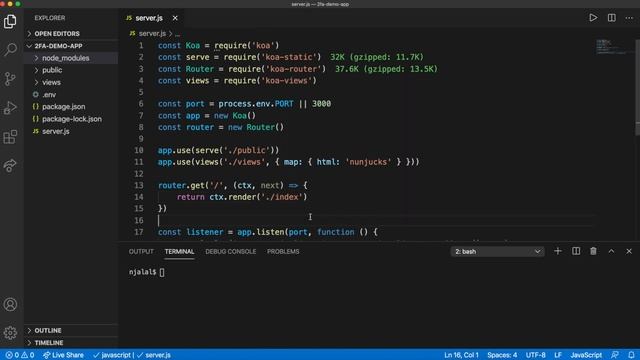
Task: Click the server.js item in status bar
Action: (x=154, y=355)
